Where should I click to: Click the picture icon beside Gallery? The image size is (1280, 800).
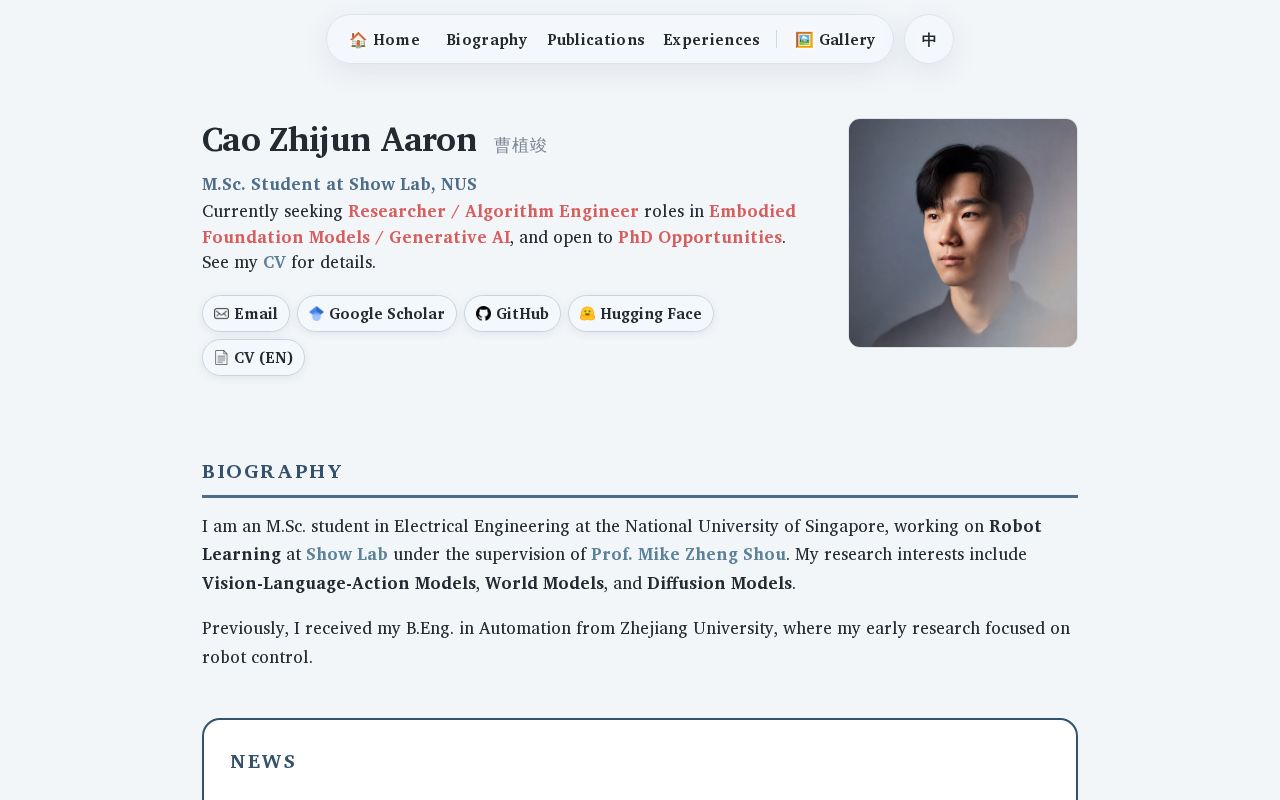804,40
